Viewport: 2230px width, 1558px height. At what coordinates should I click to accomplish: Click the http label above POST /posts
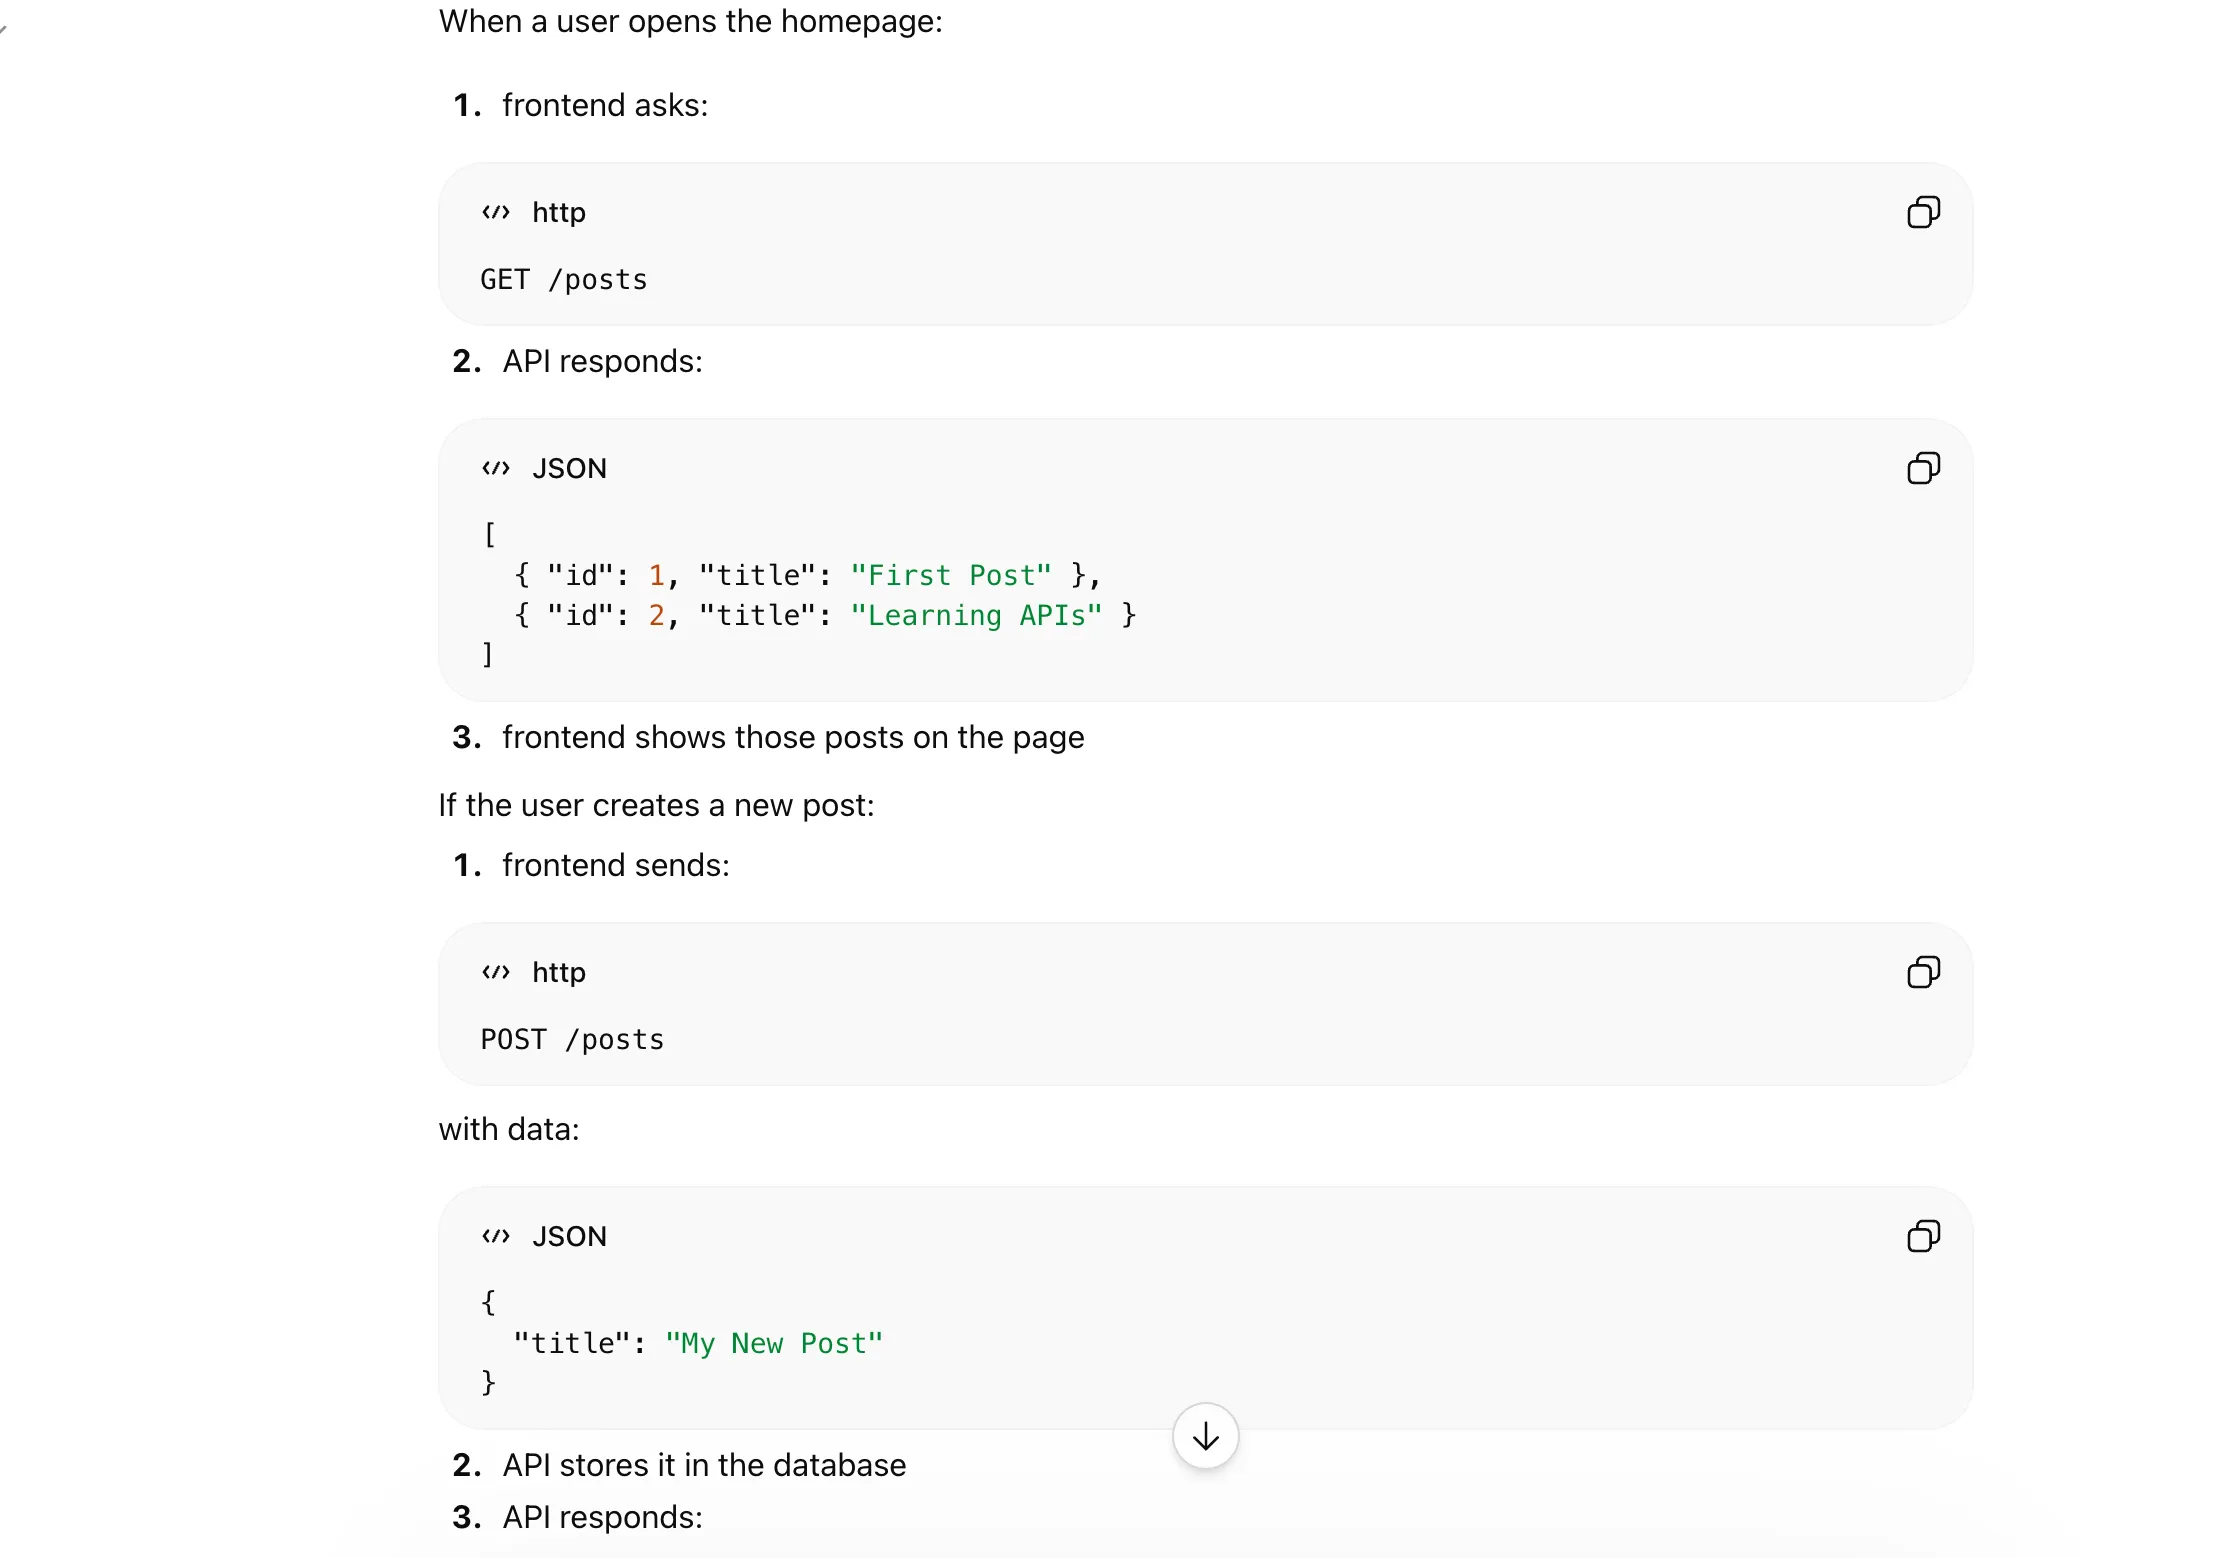559,972
